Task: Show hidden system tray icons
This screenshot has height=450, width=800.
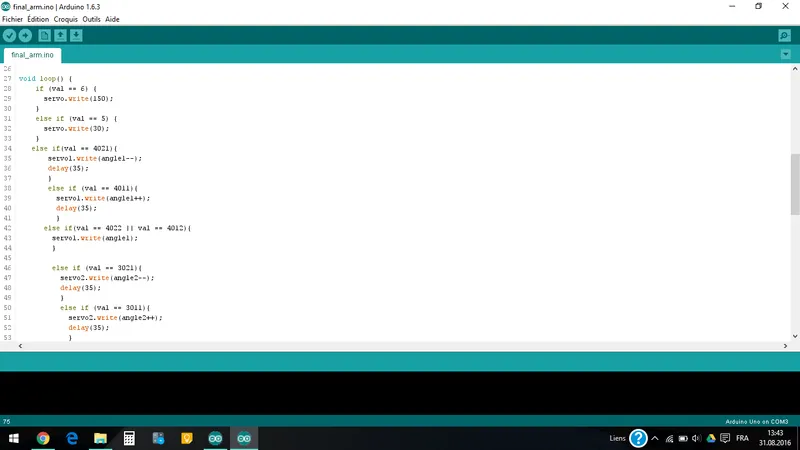Action: pos(655,438)
